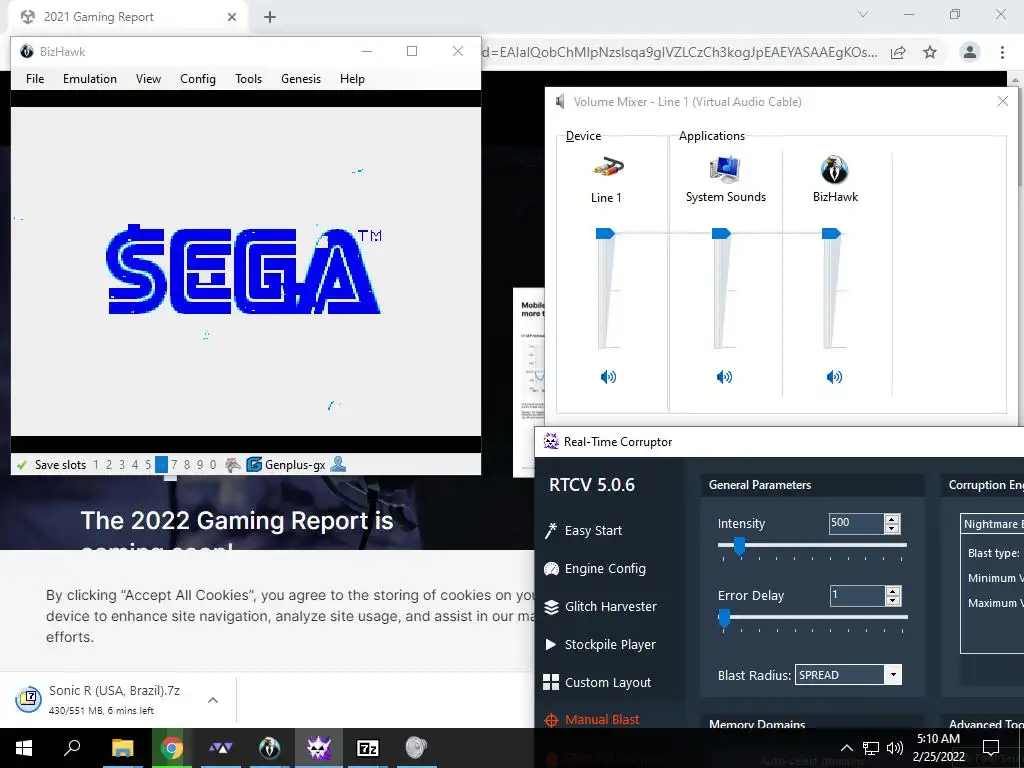Select highlighted BizHawk save slot 6
This screenshot has height=768, width=1024.
(161, 464)
